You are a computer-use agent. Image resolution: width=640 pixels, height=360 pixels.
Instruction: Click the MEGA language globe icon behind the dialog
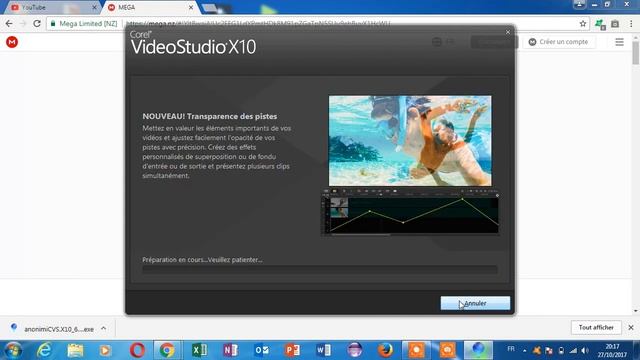click(437, 42)
